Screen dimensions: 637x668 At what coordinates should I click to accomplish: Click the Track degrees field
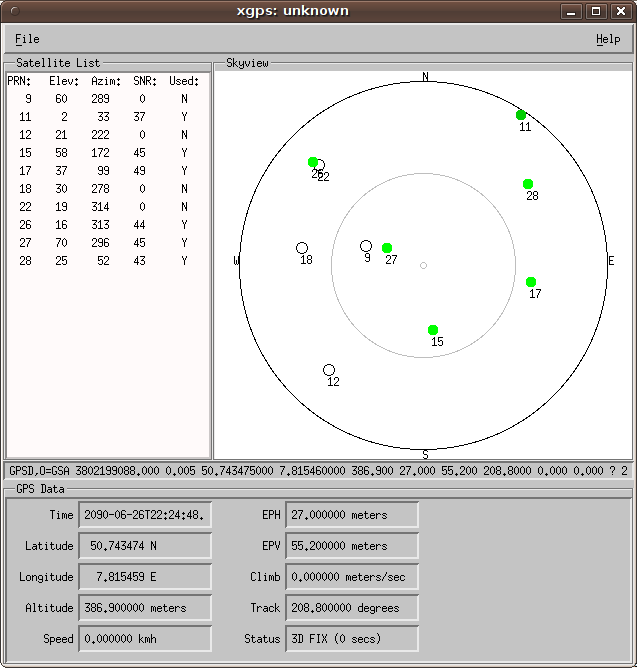click(351, 608)
